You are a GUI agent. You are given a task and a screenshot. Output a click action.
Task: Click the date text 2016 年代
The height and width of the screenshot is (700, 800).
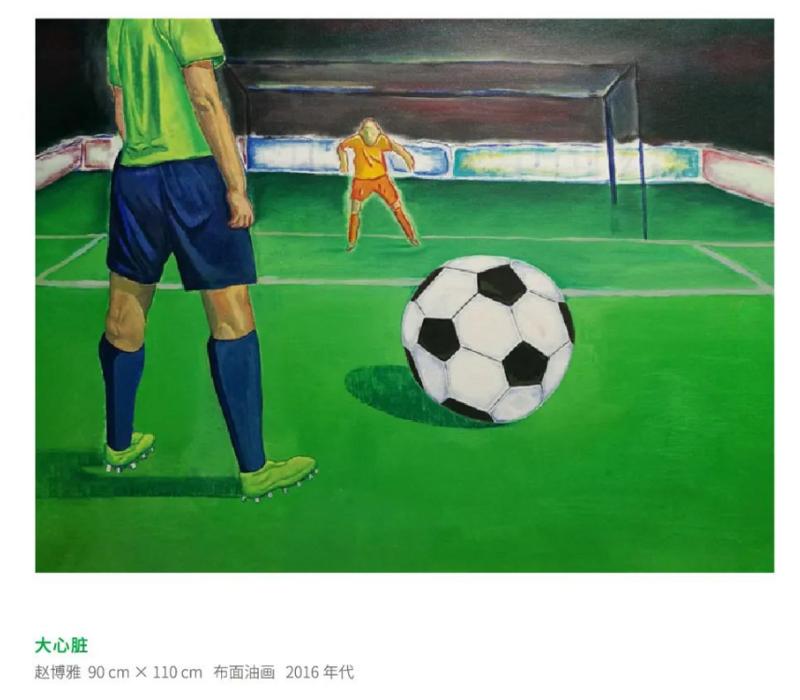320,672
